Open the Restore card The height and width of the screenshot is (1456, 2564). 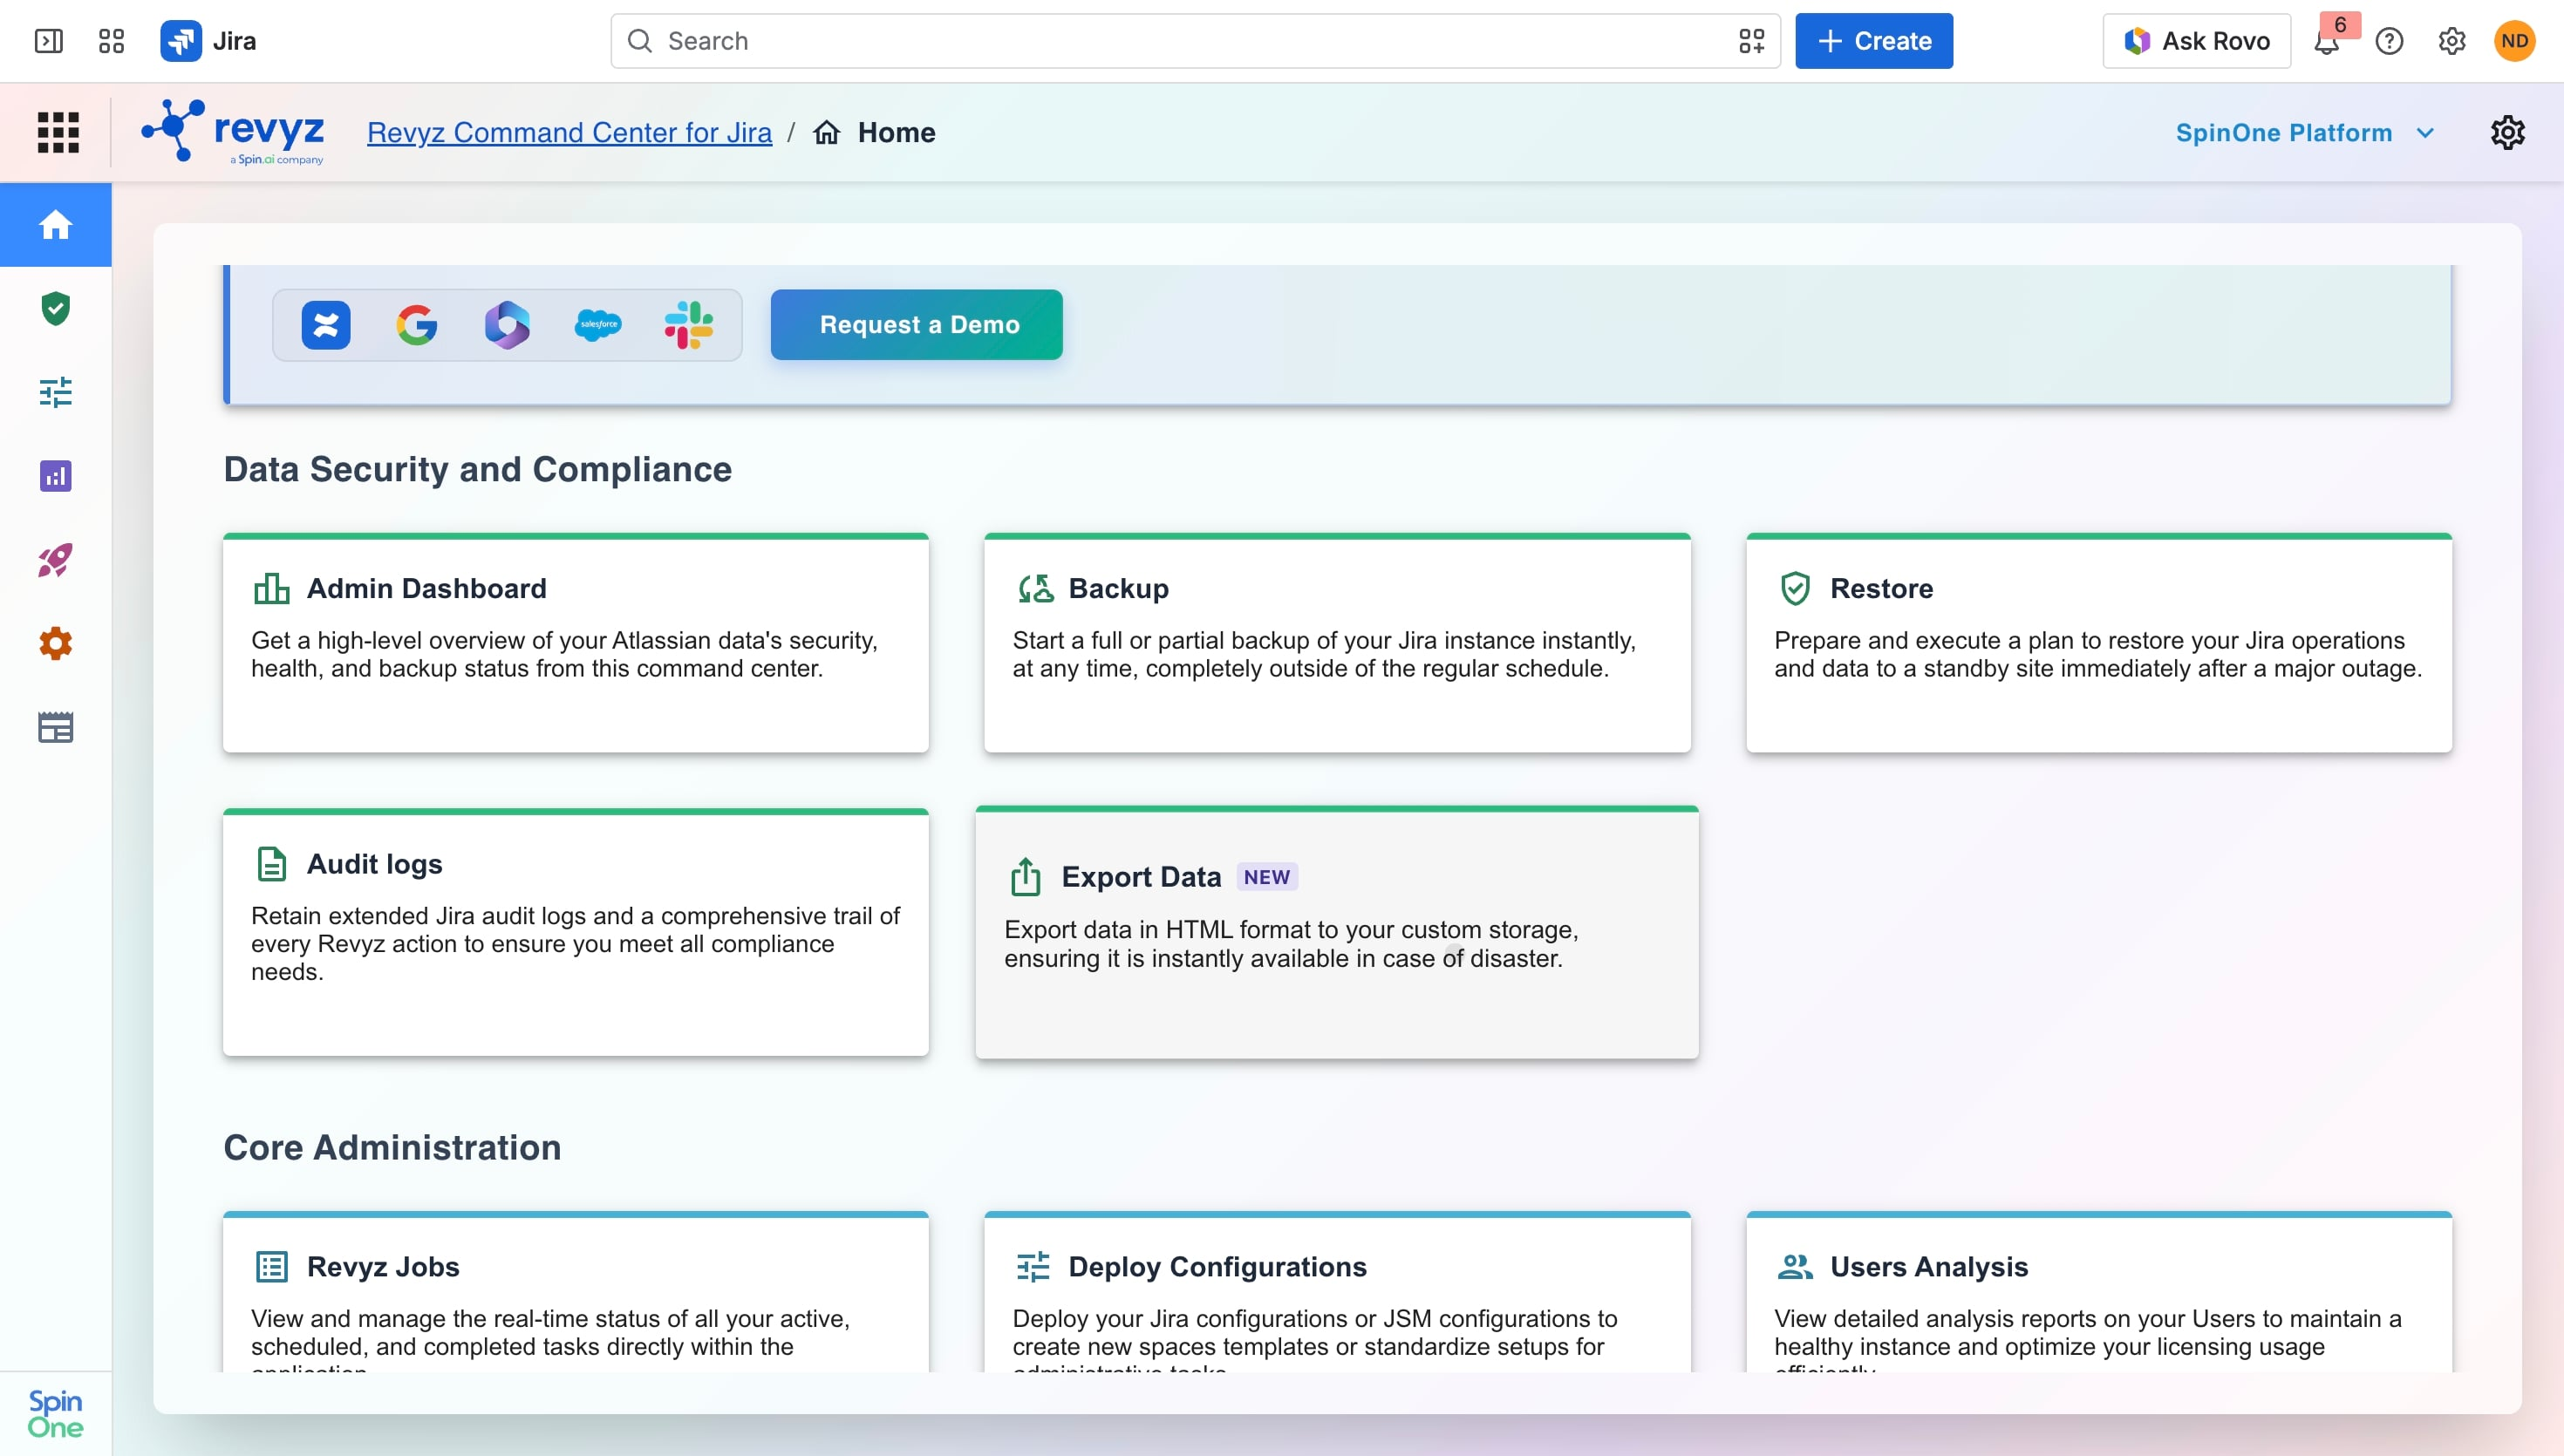click(x=2099, y=643)
